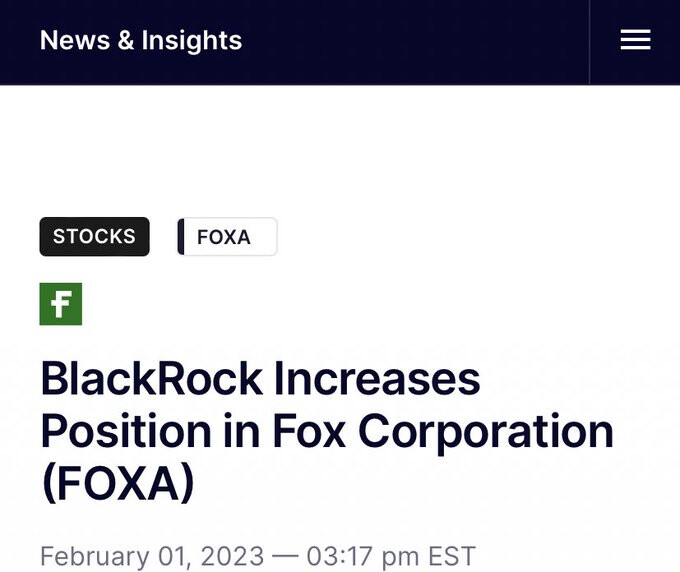Viewport: 680px width, 572px height.
Task: Open the FOXA ticker tag
Action: point(227,236)
